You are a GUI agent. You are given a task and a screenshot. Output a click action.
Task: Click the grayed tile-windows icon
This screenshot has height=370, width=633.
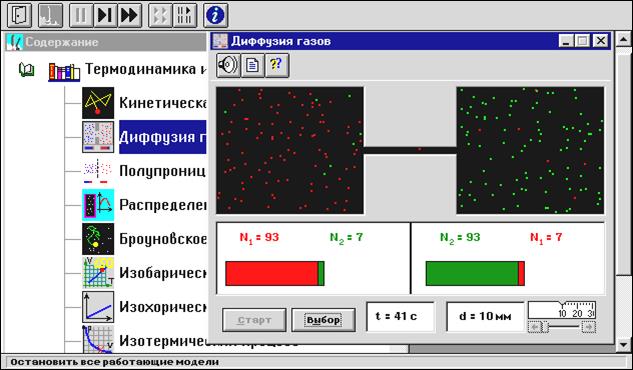tap(160, 15)
